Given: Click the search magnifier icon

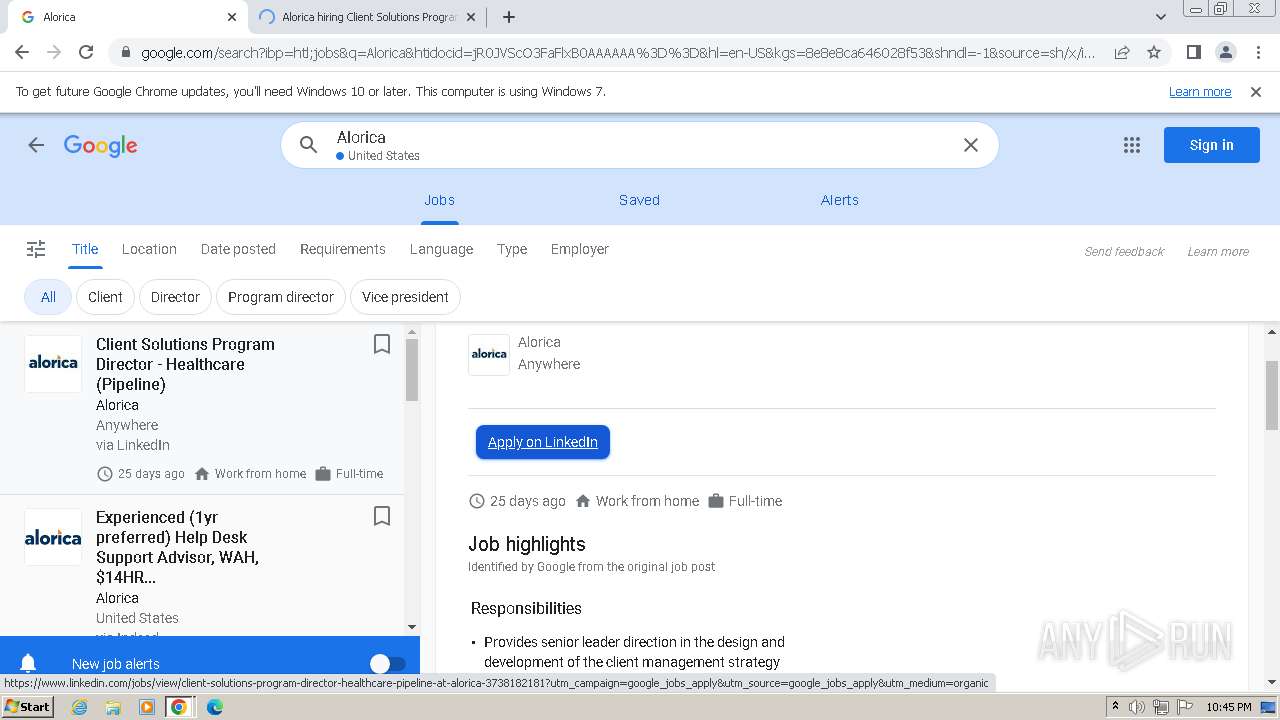Looking at the screenshot, I should click(309, 145).
